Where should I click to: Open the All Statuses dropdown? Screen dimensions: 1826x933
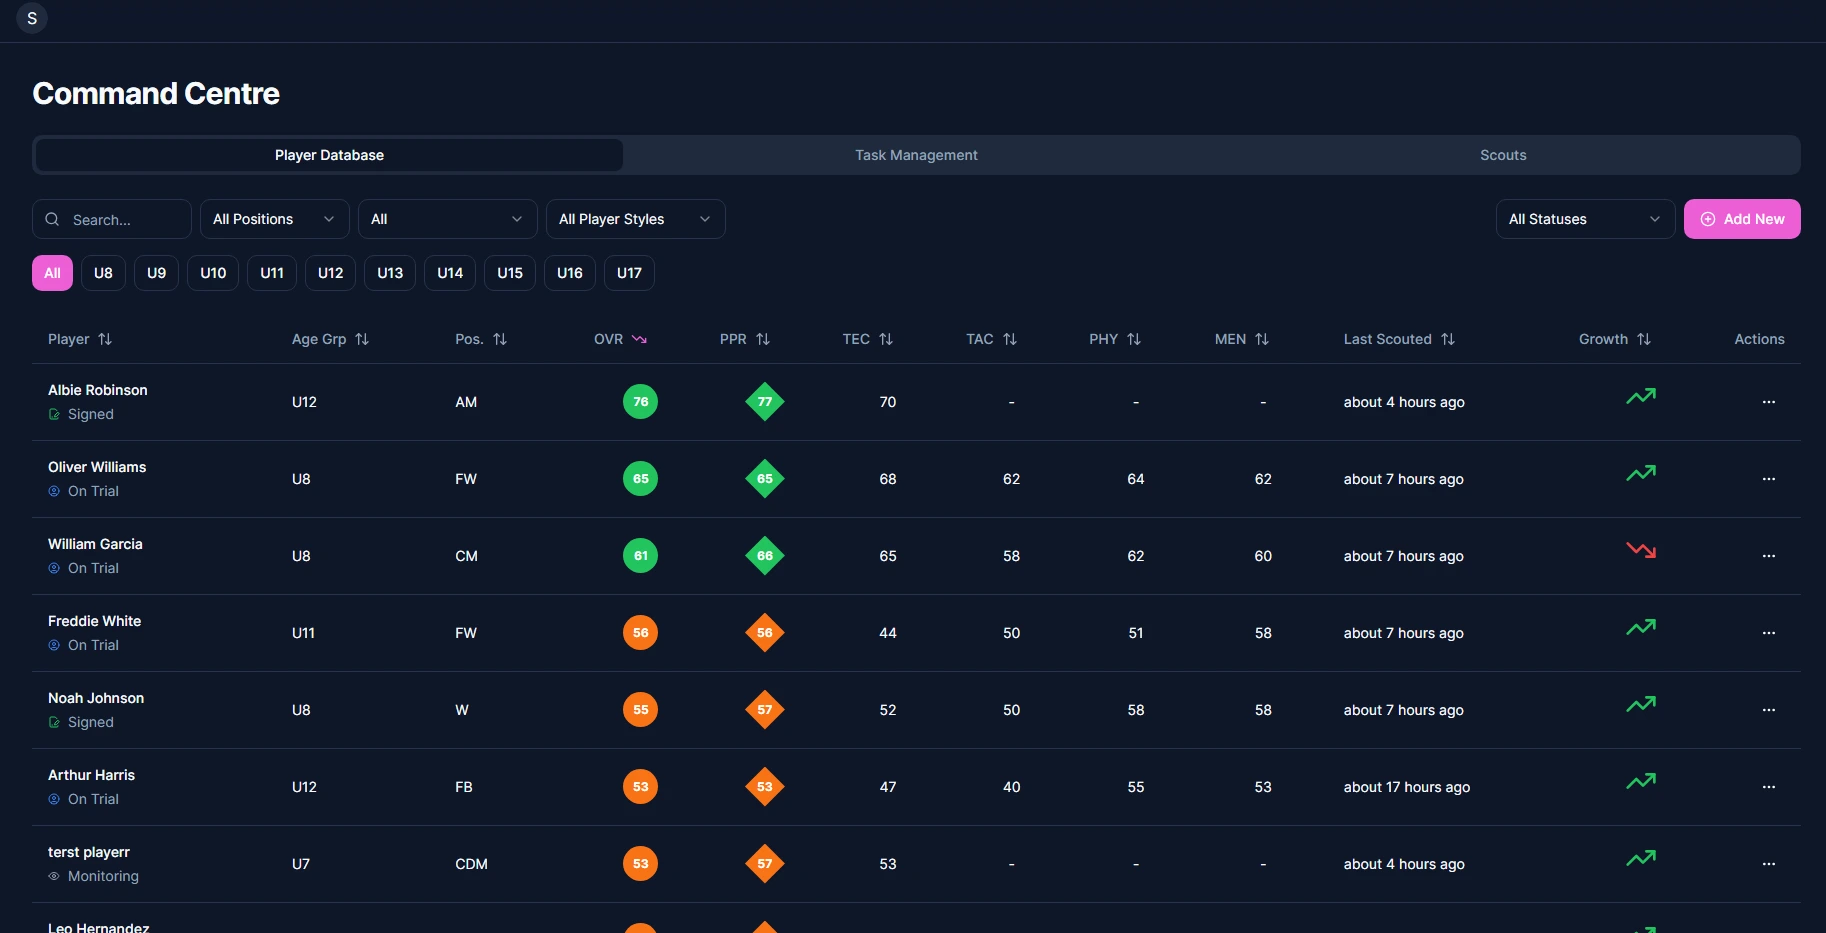click(x=1584, y=219)
